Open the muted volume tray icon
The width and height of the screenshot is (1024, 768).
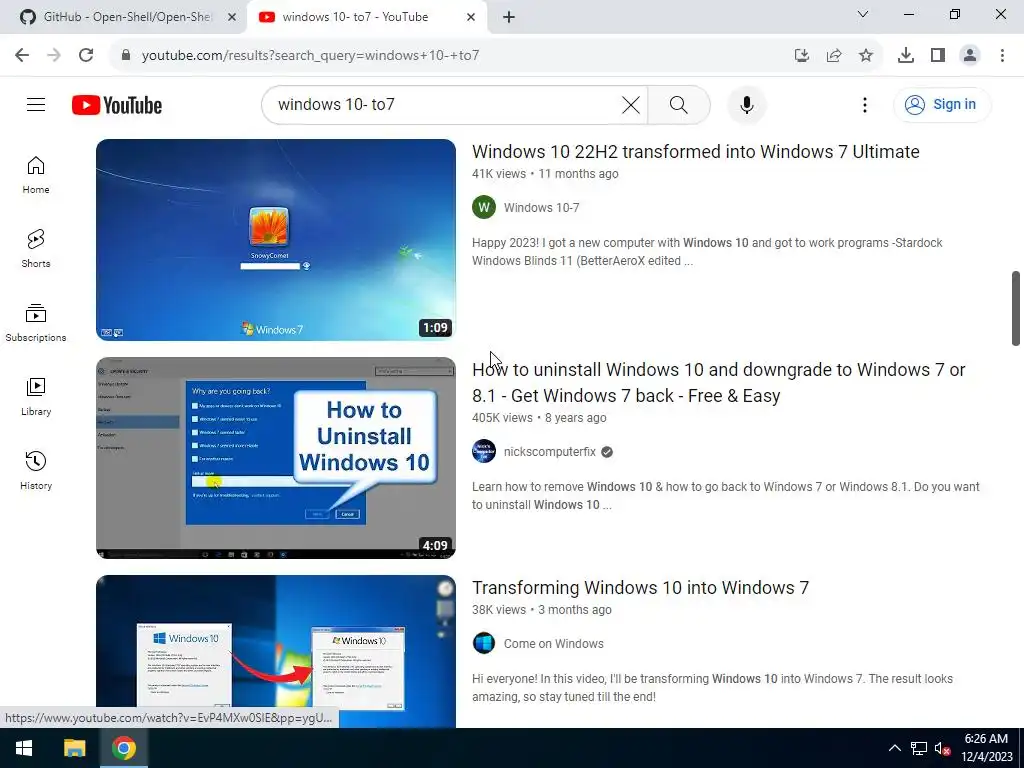(x=942, y=748)
